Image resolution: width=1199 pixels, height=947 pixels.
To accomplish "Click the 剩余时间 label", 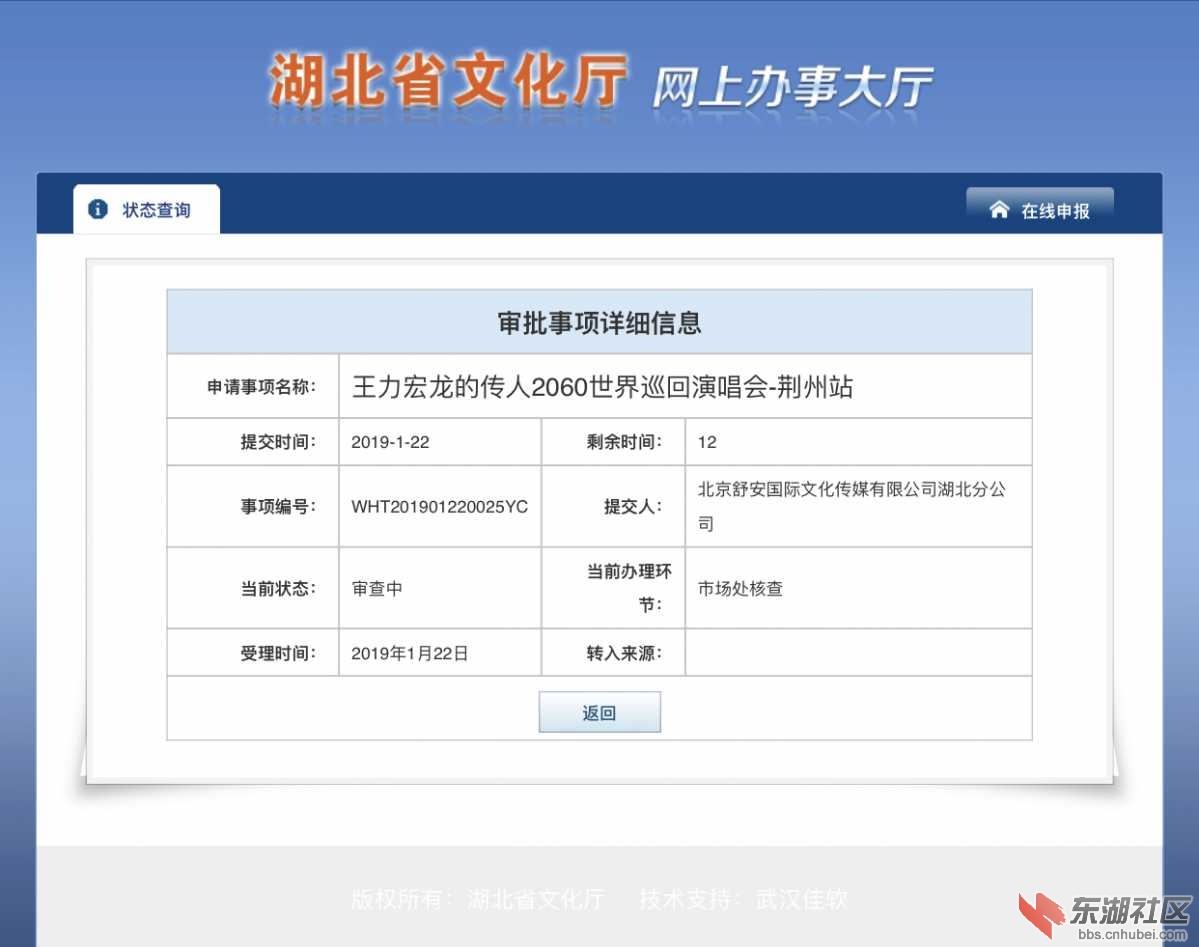I will (x=624, y=442).
